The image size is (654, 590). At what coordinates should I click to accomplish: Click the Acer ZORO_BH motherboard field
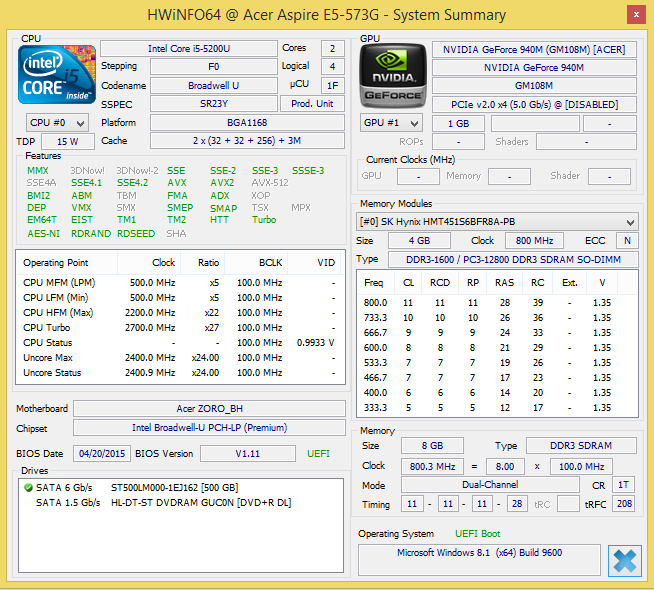pos(209,409)
